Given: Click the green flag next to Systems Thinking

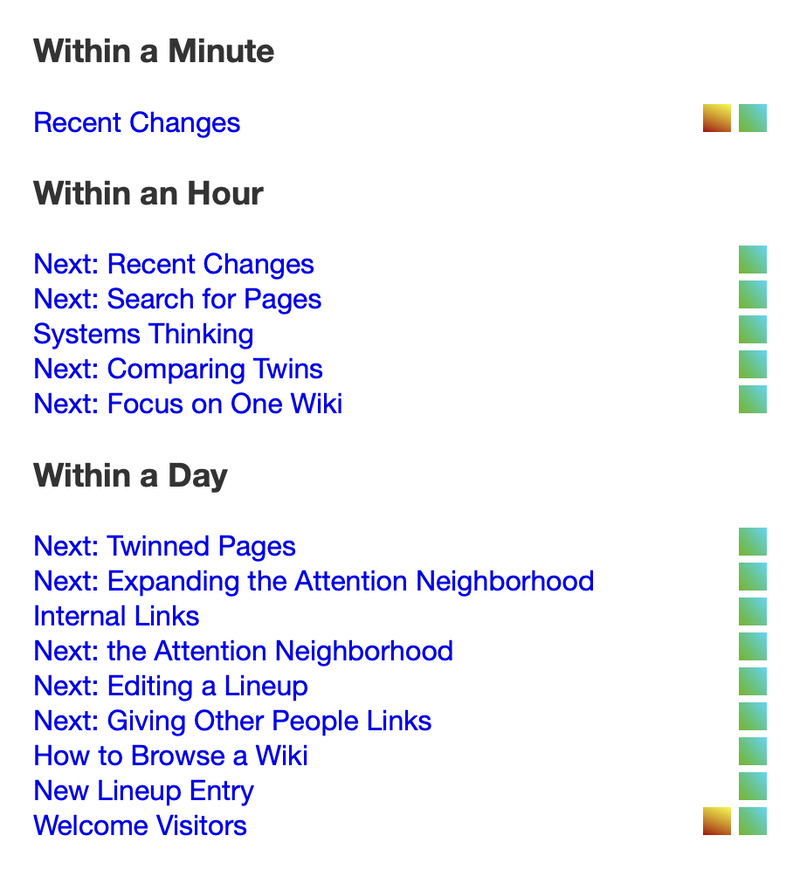Looking at the screenshot, I should click(x=753, y=329).
